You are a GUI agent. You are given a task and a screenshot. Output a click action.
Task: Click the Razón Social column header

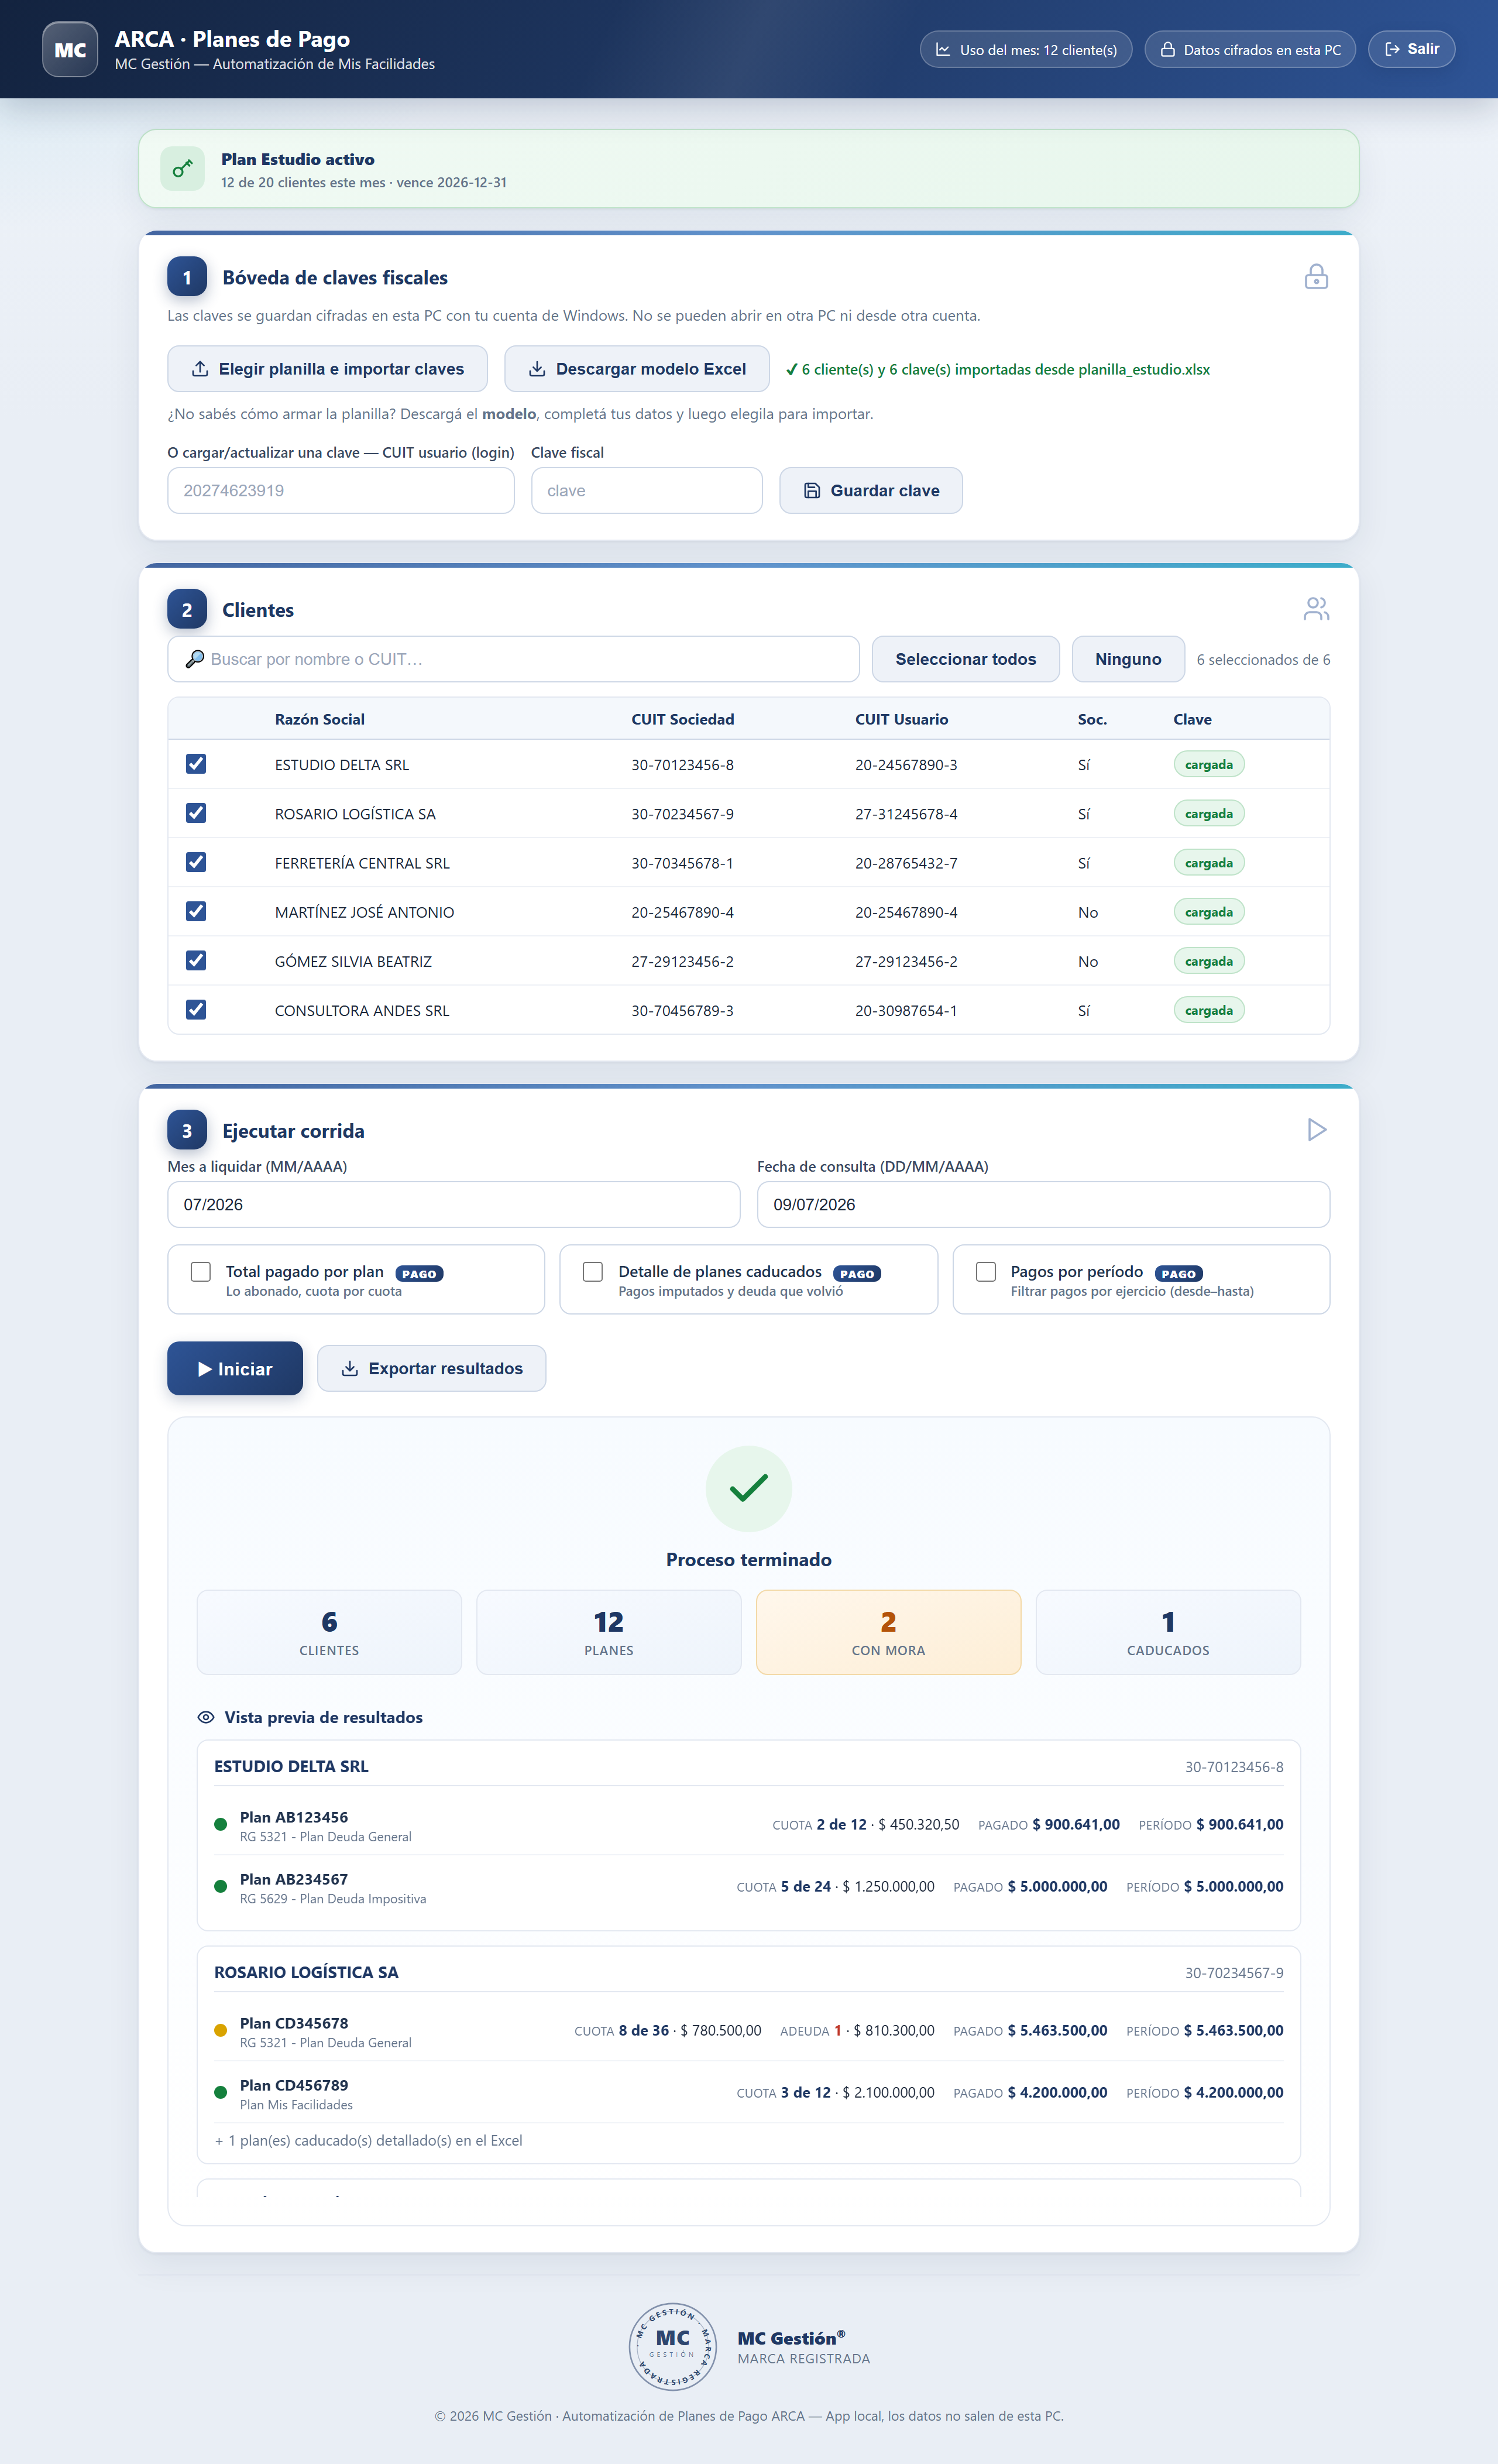click(320, 719)
